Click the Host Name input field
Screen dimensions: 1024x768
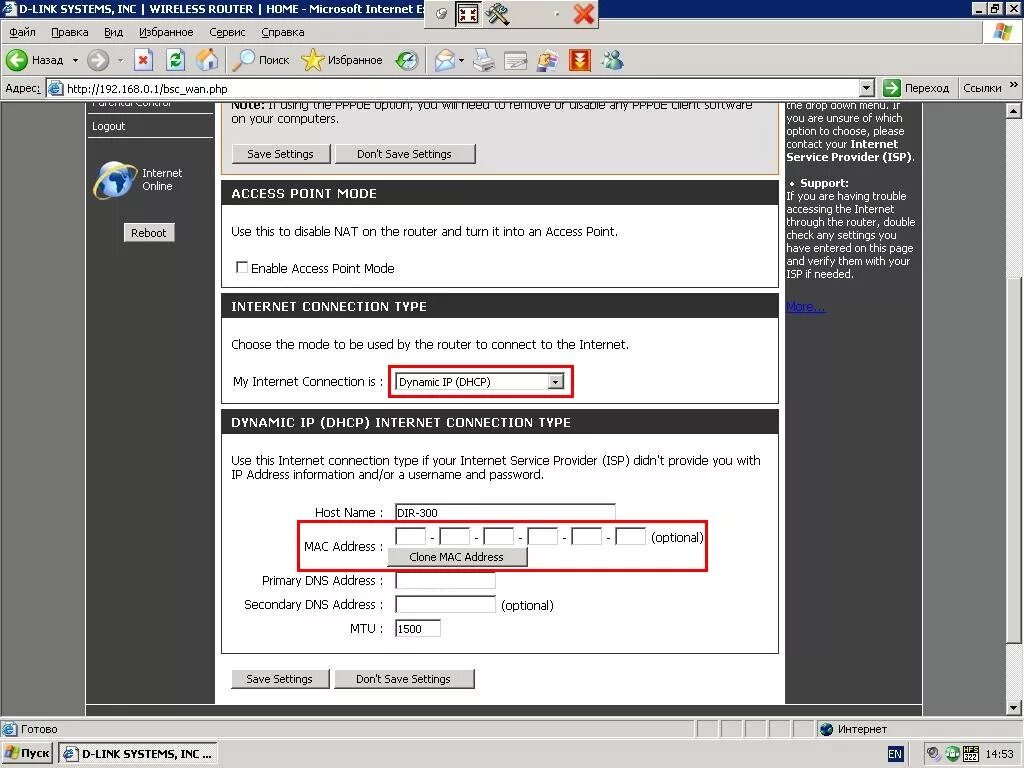pos(505,513)
